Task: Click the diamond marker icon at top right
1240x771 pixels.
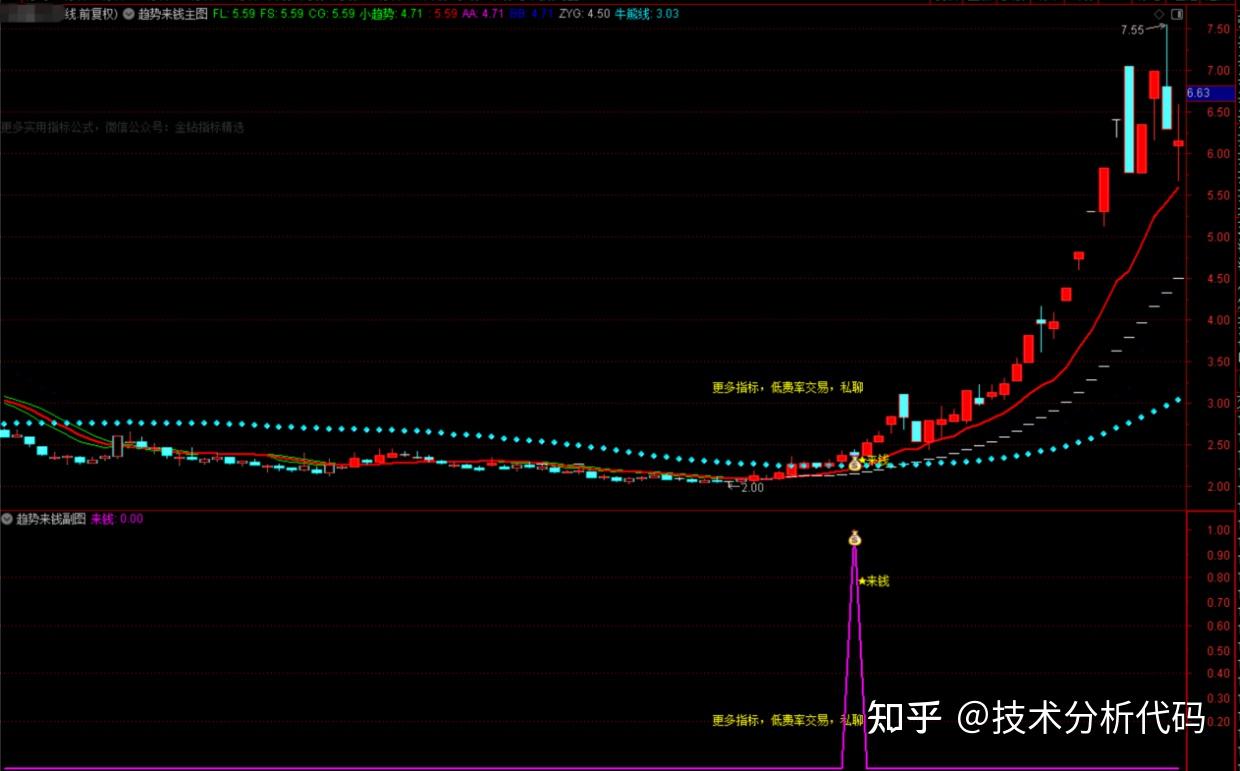Action: tap(1159, 14)
